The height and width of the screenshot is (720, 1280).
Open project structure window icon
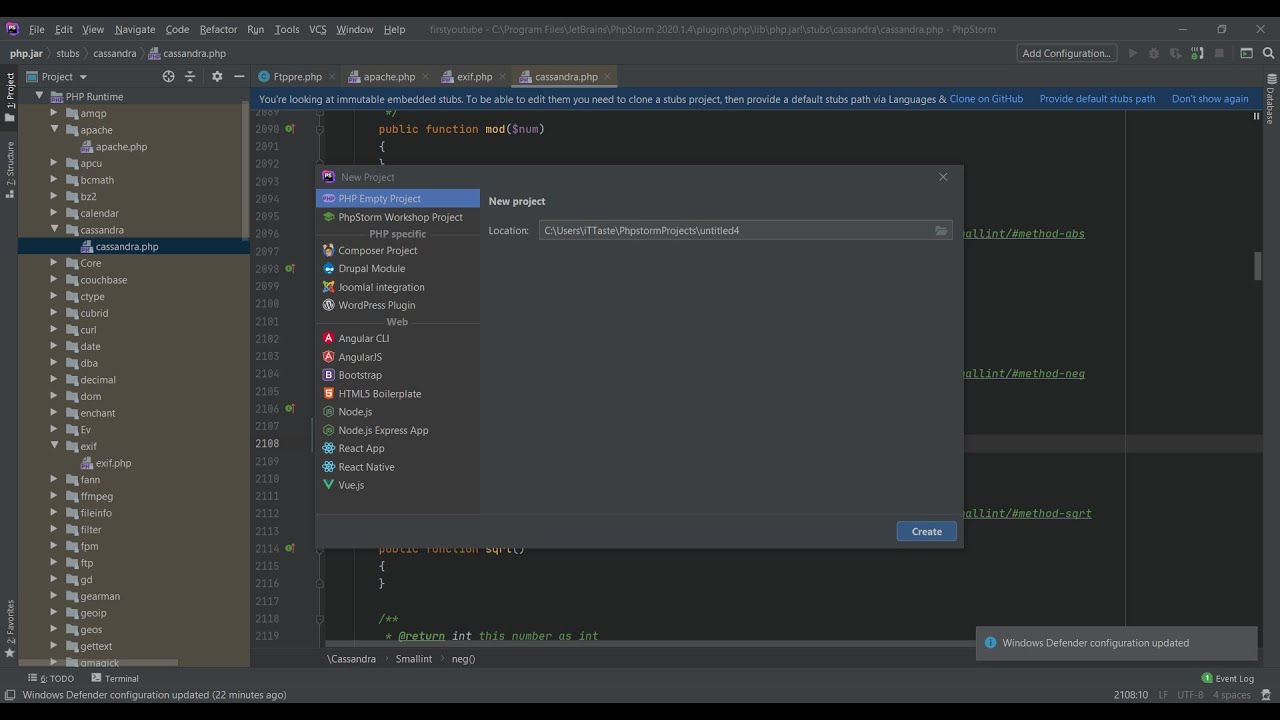point(1247,53)
